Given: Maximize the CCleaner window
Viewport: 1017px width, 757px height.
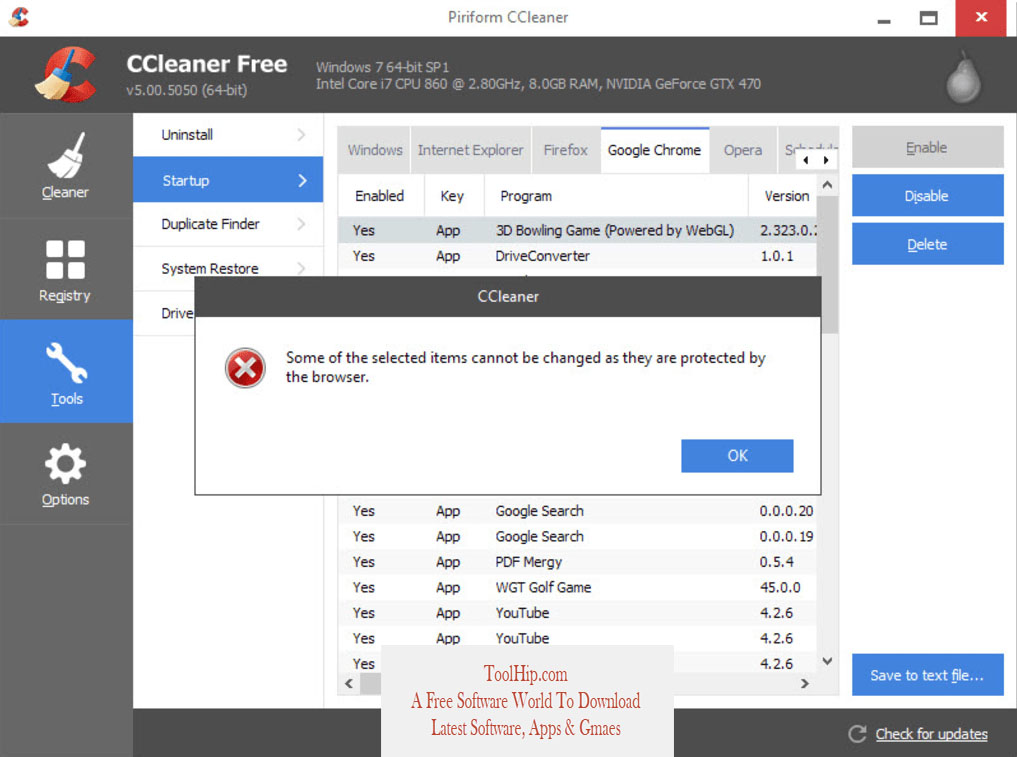Looking at the screenshot, I should 928,18.
